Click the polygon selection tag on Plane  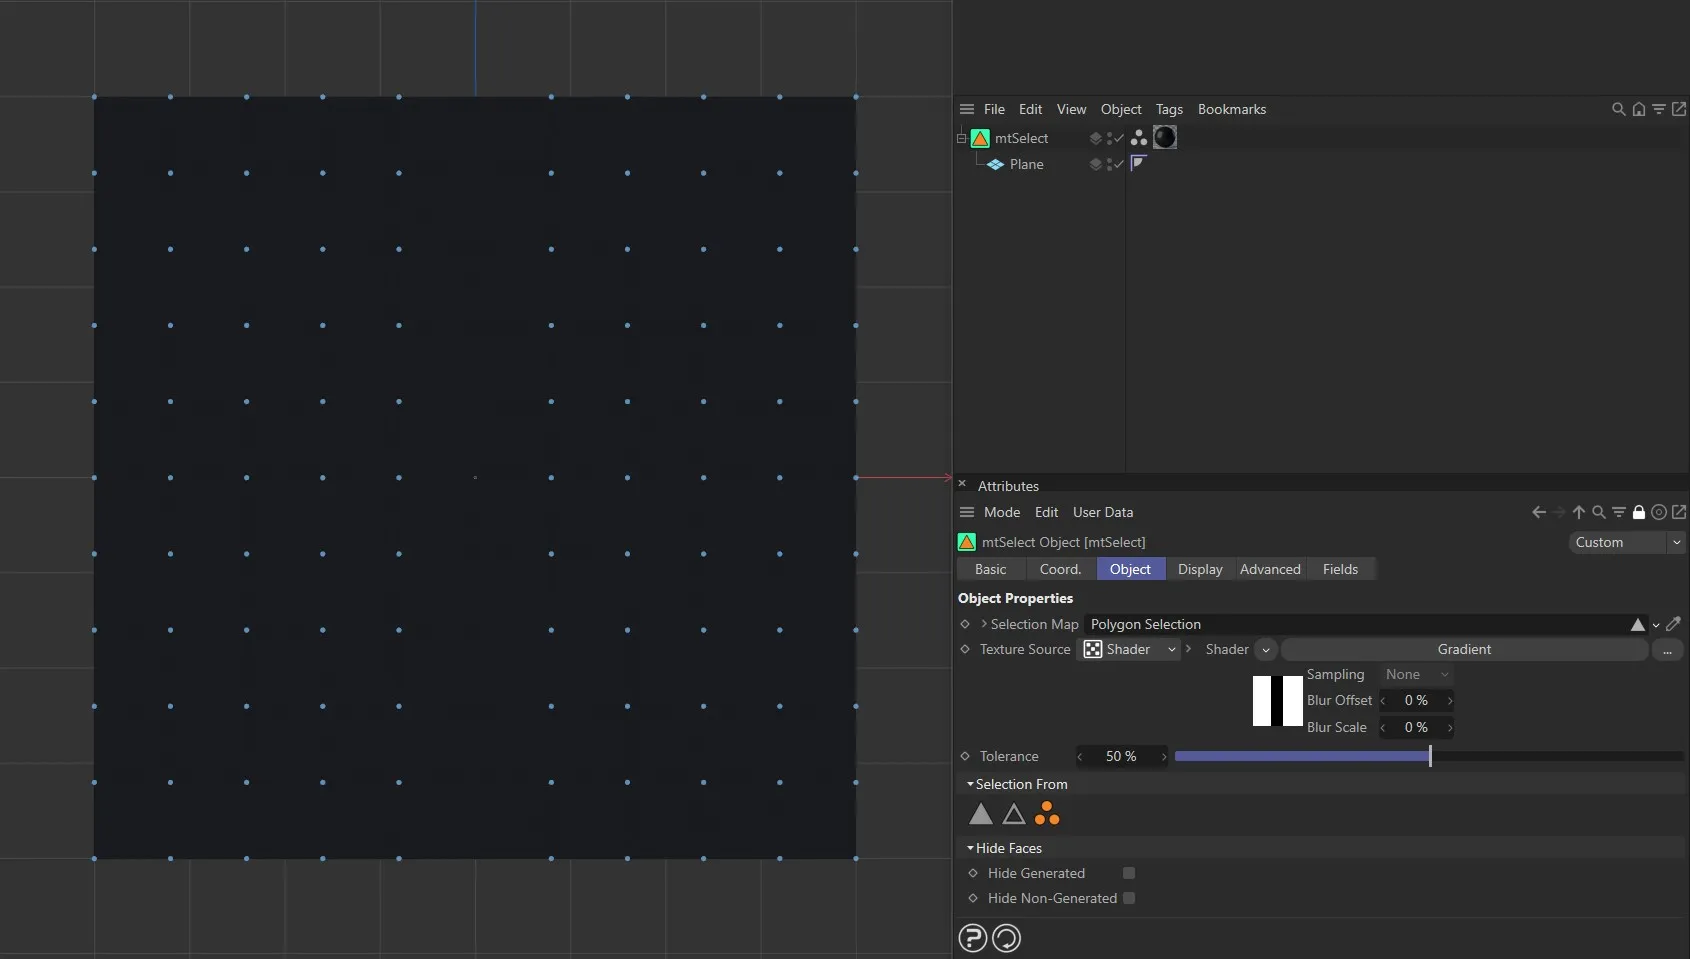1139,163
